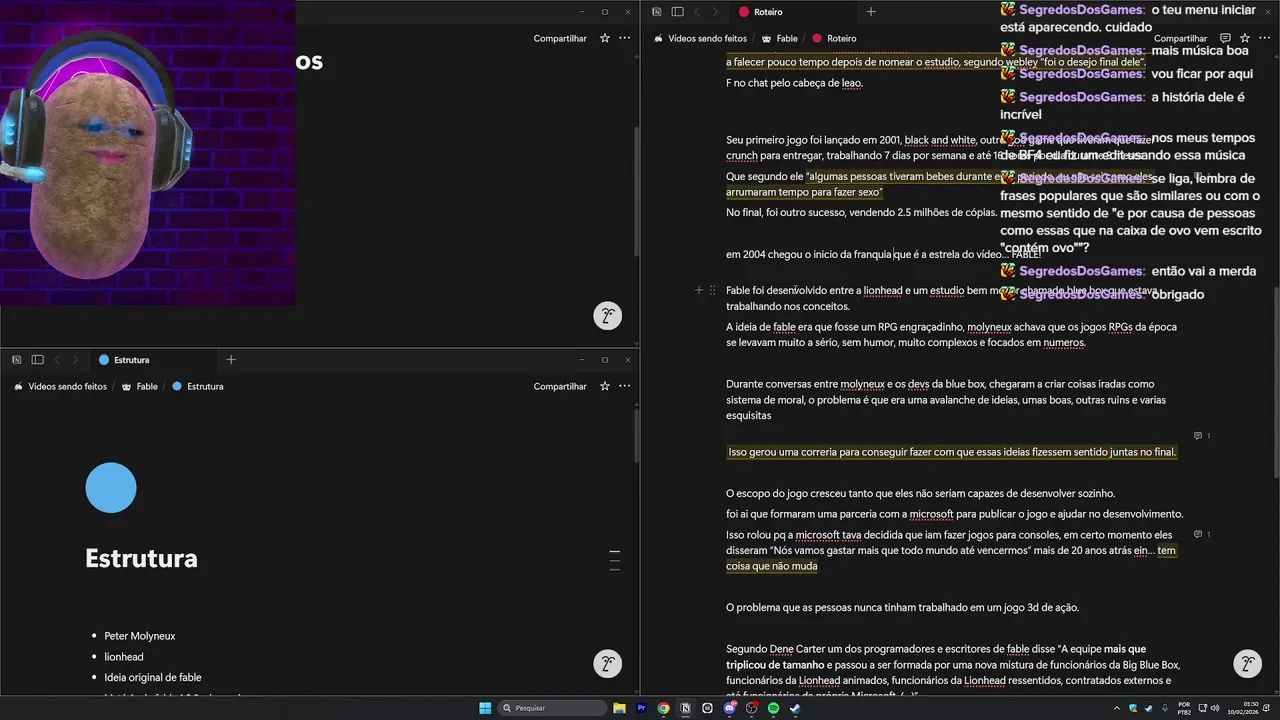Open 'Vídeos sendo feitos' breadcrumb in Estrutura window
This screenshot has height=720, width=1280.
coord(60,386)
